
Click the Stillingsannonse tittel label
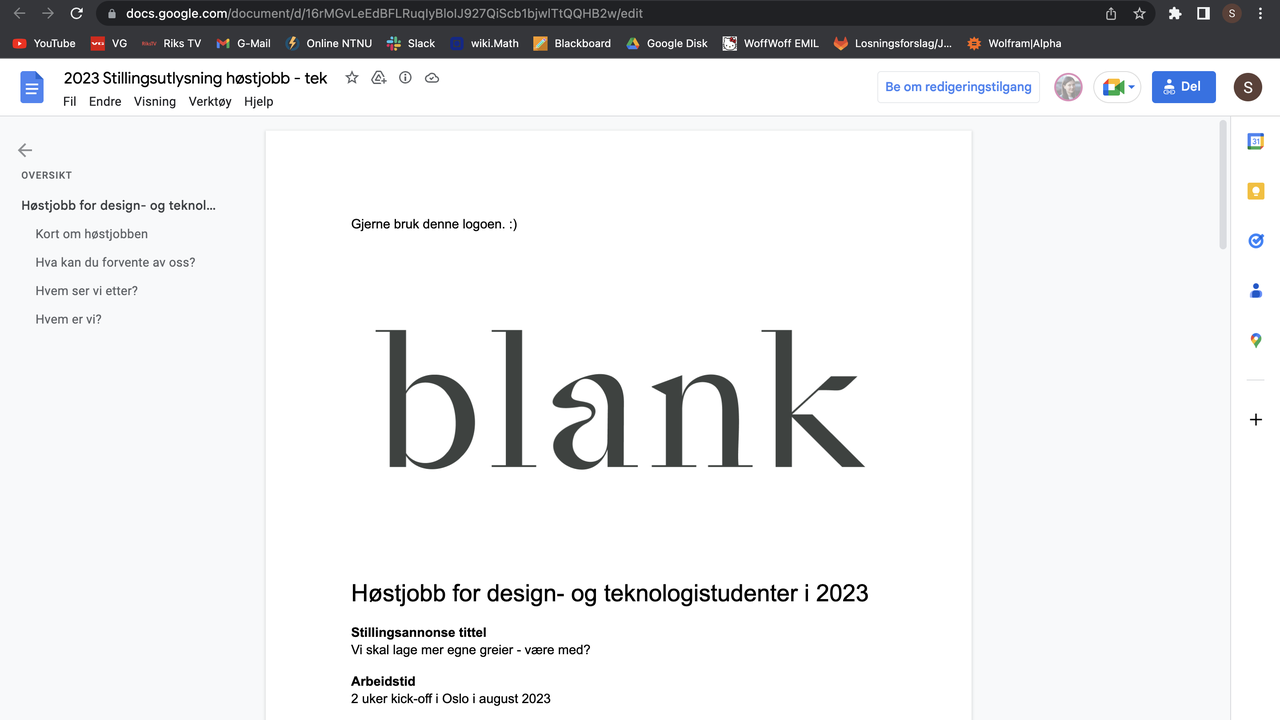(418, 633)
